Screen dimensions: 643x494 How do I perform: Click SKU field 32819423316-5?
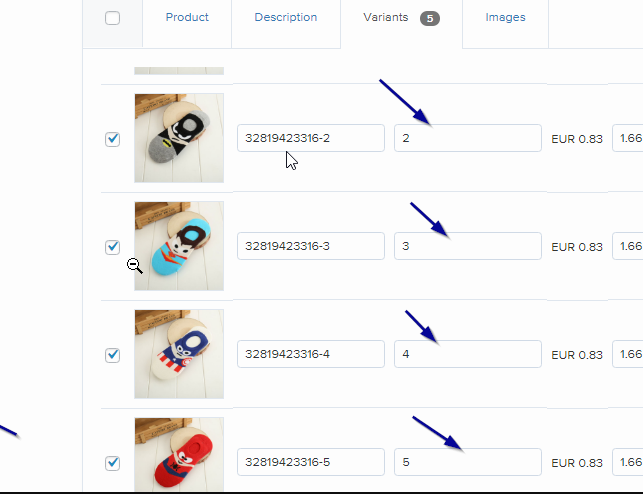[311, 462]
